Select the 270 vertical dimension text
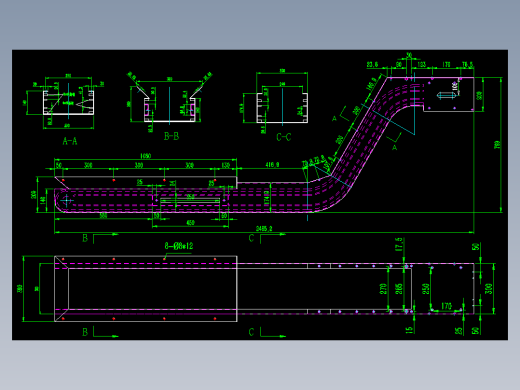The width and height of the screenshot is (520, 390). point(383,289)
